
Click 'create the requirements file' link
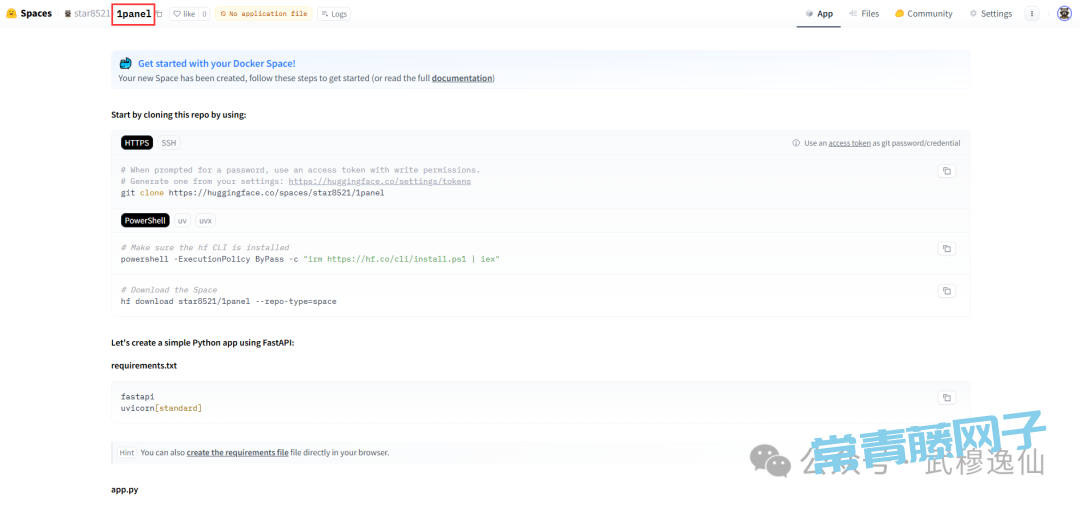[237, 453]
